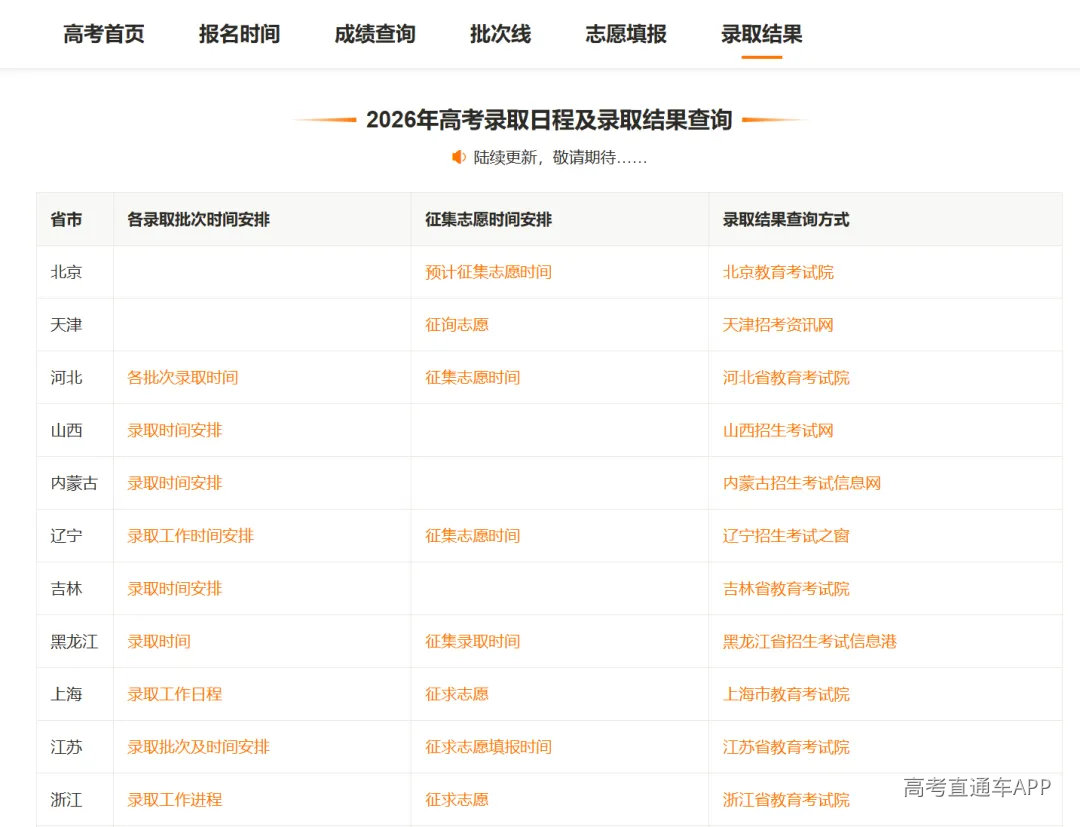Open the 高考首页 tab

point(103,34)
